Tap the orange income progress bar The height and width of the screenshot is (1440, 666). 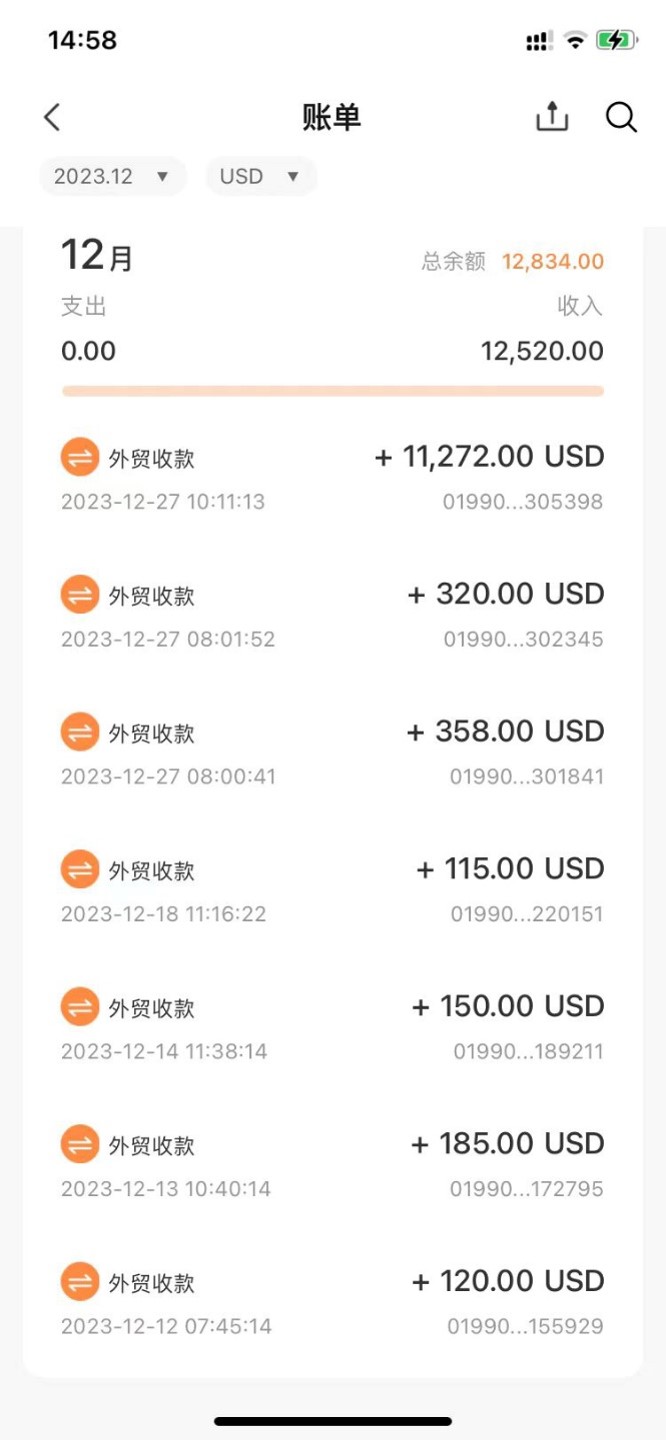(x=332, y=391)
